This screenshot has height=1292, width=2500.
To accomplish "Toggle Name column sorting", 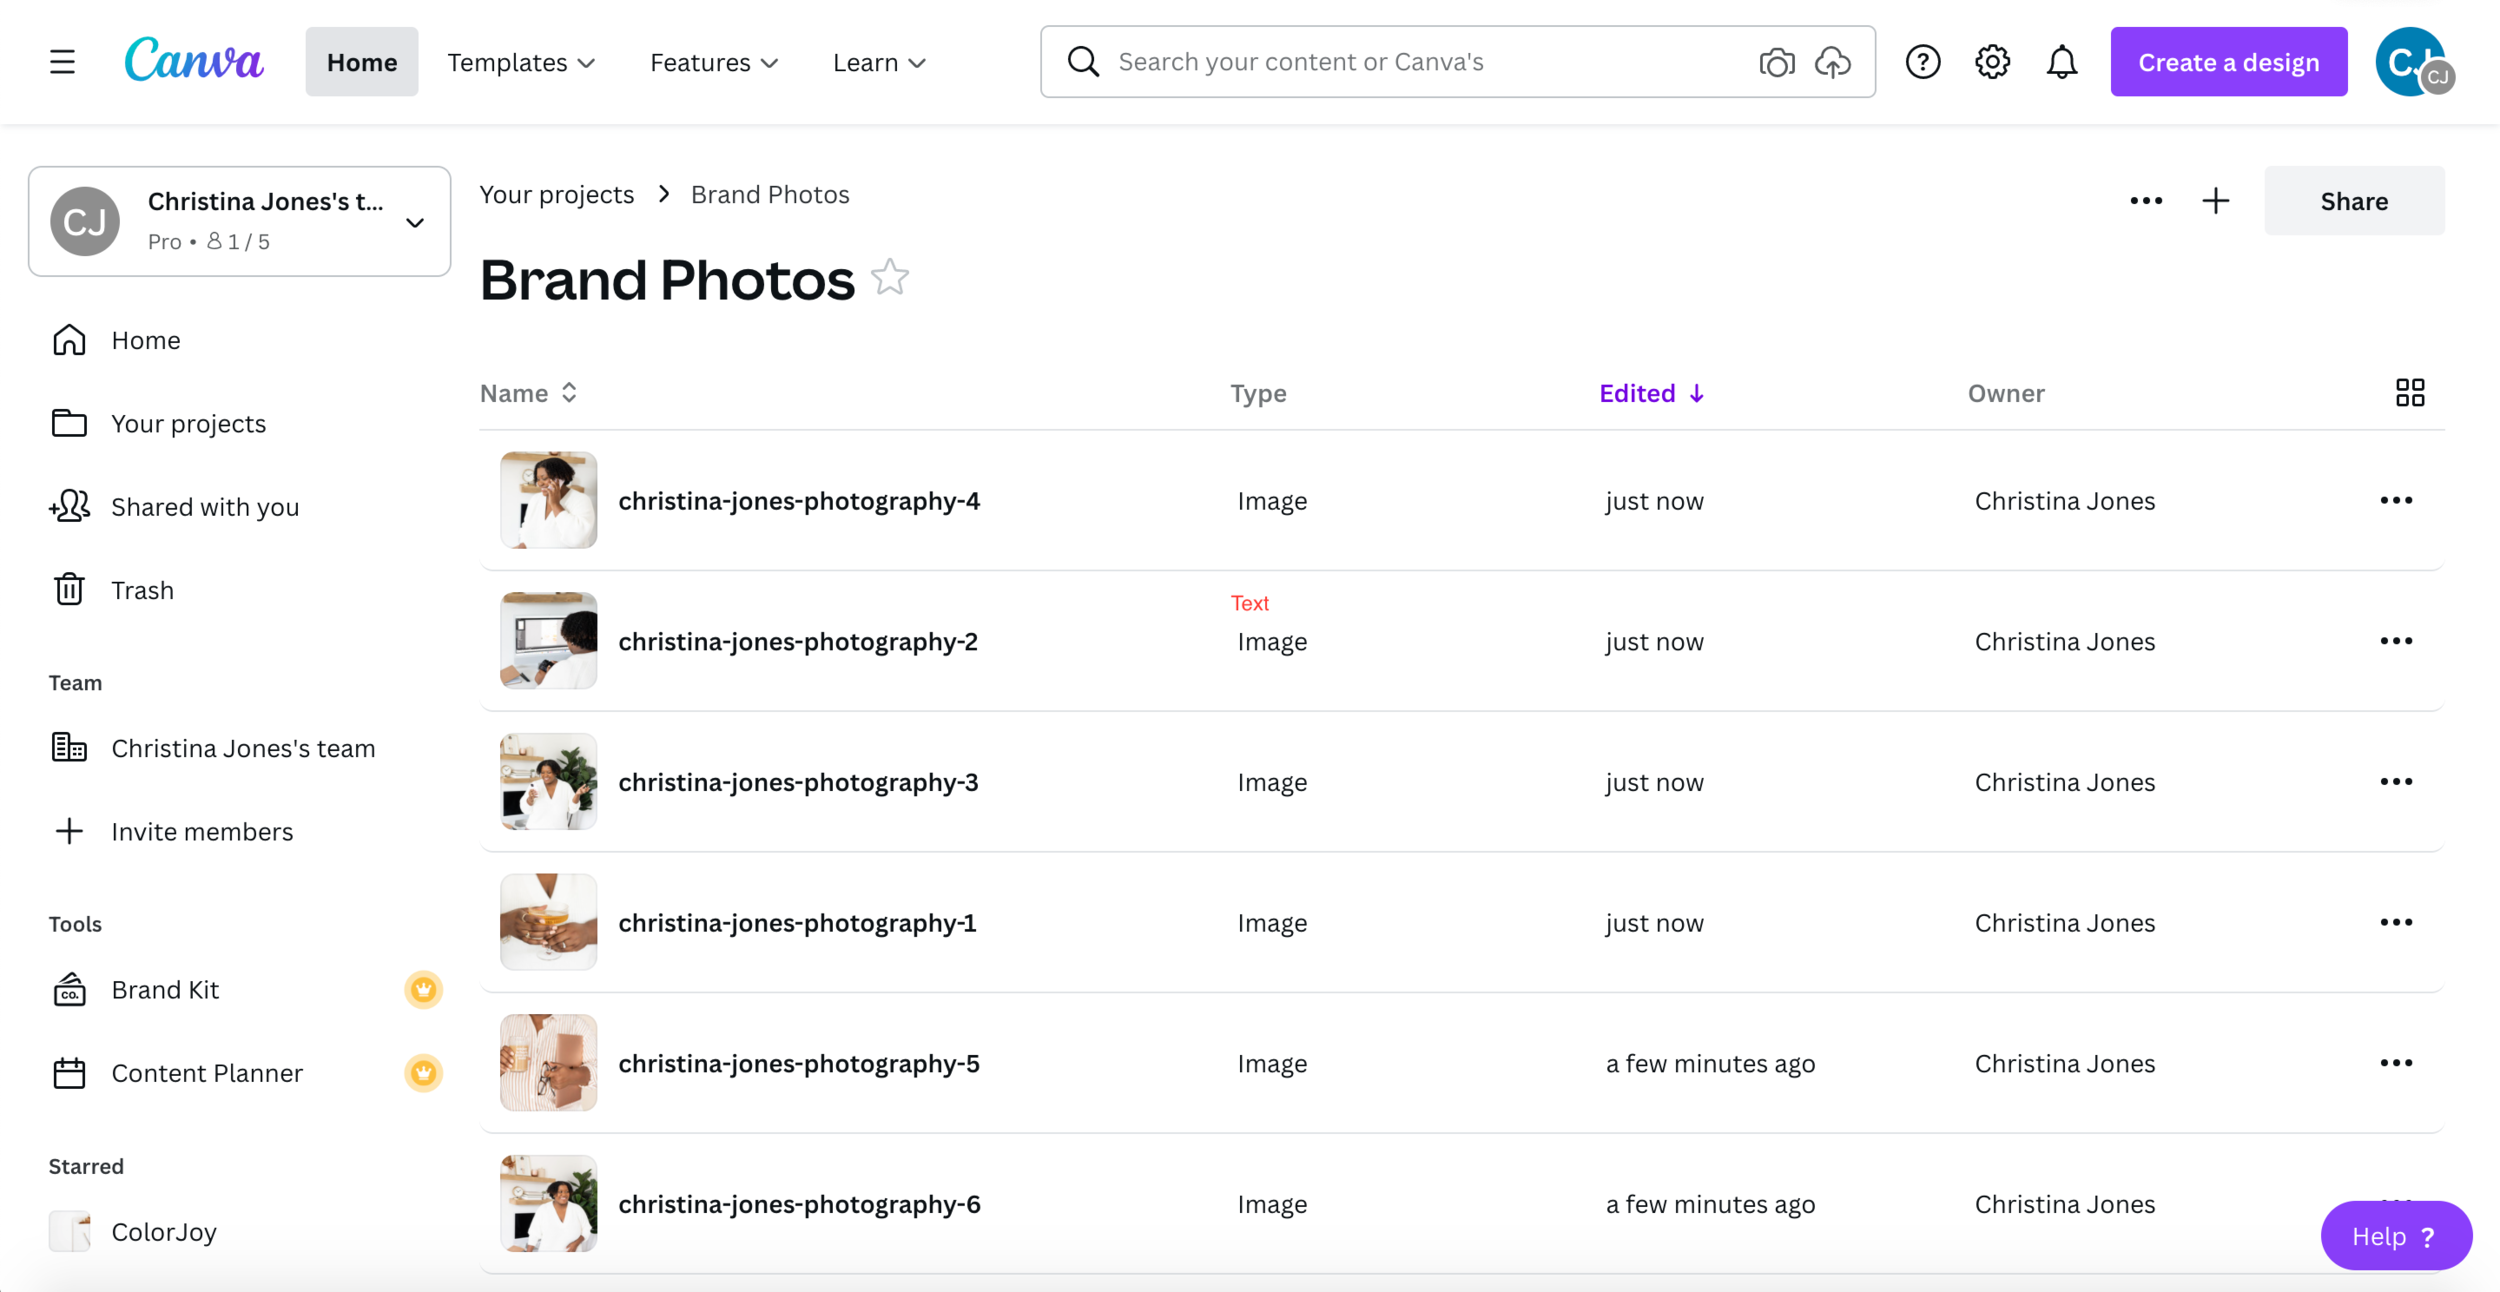I will point(529,393).
